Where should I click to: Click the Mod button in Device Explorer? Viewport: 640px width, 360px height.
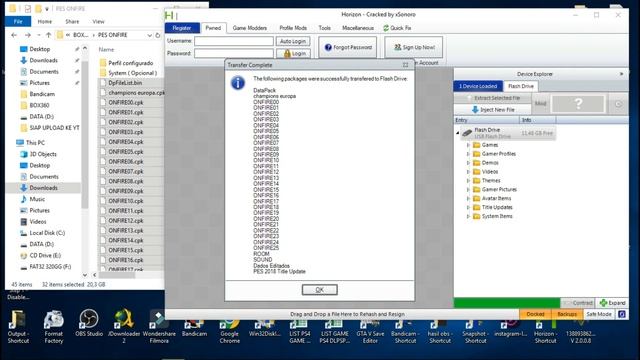coord(540,104)
